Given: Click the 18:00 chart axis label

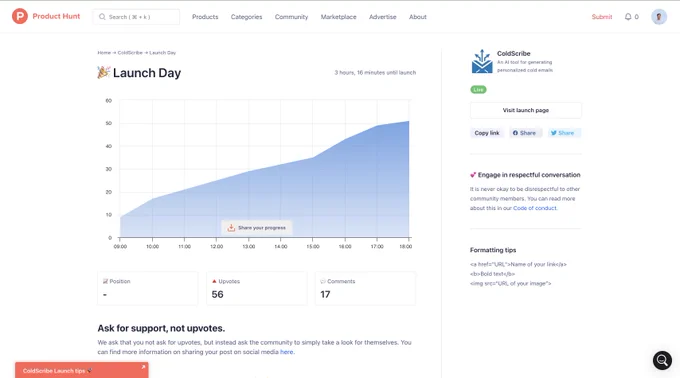Looking at the screenshot, I should (406, 247).
